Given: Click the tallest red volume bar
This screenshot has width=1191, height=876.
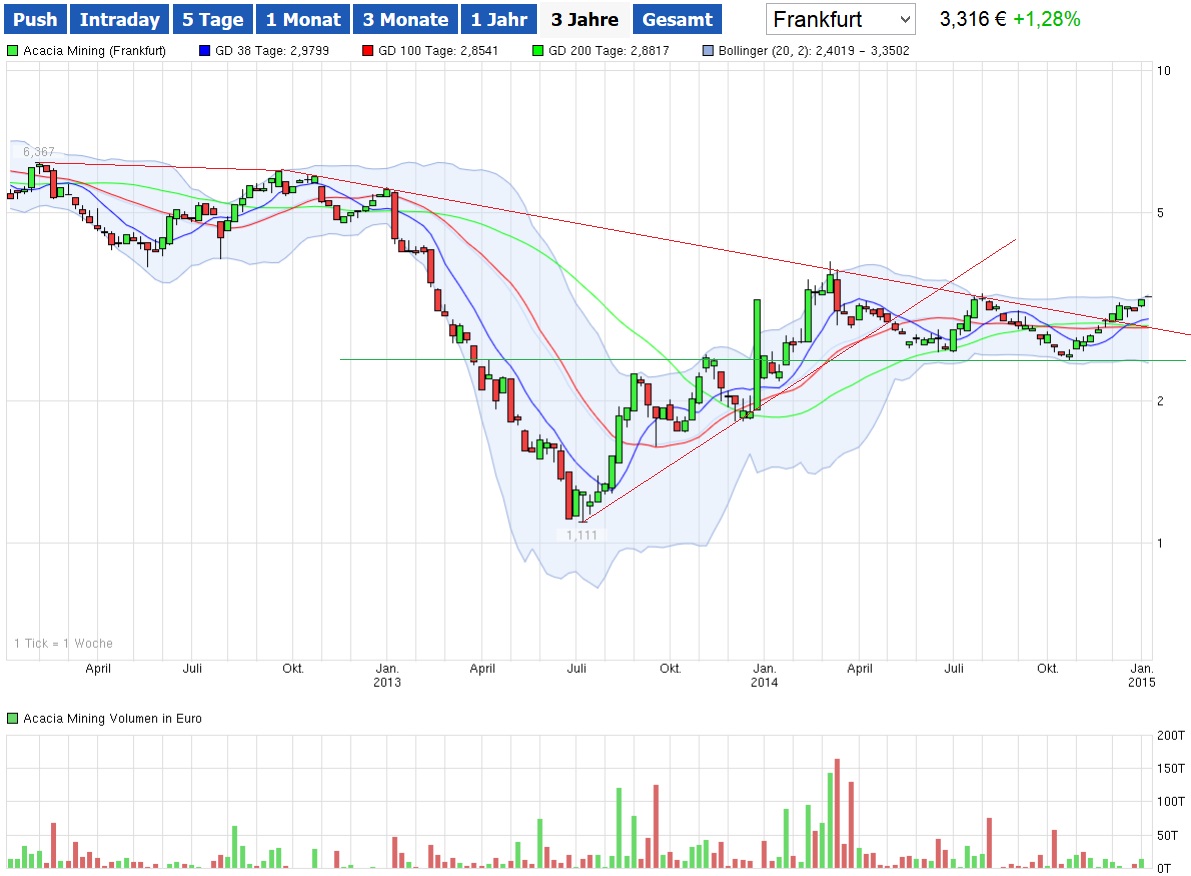Looking at the screenshot, I should (837, 812).
